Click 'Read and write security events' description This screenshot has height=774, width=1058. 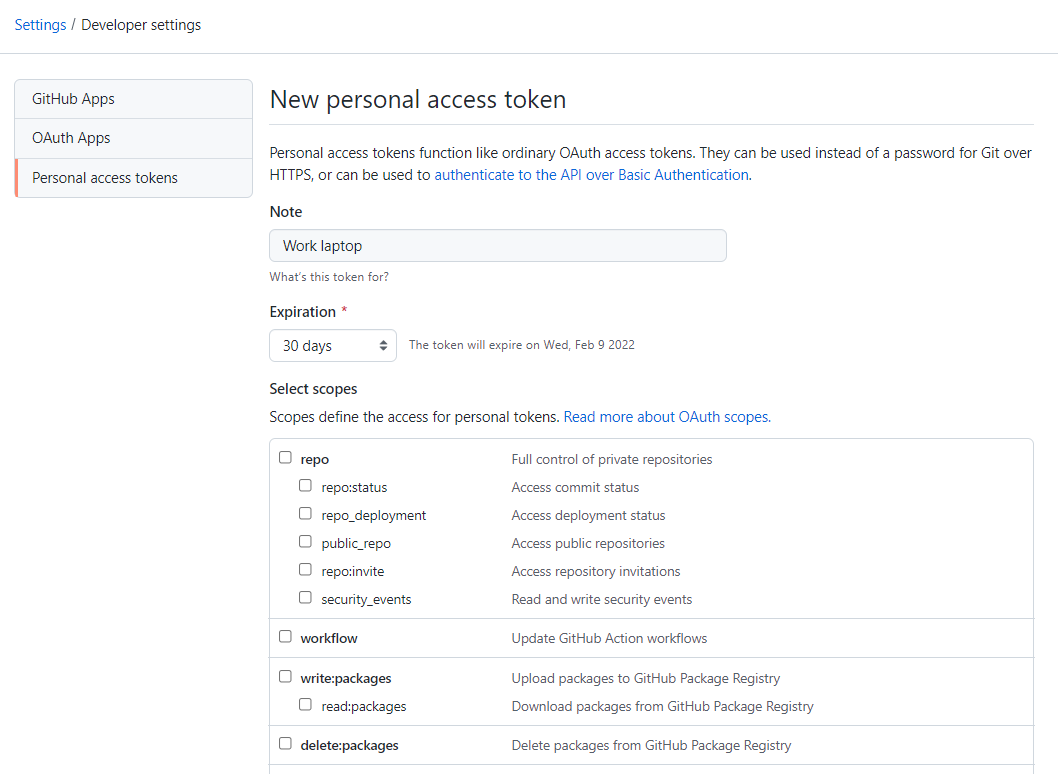(601, 599)
